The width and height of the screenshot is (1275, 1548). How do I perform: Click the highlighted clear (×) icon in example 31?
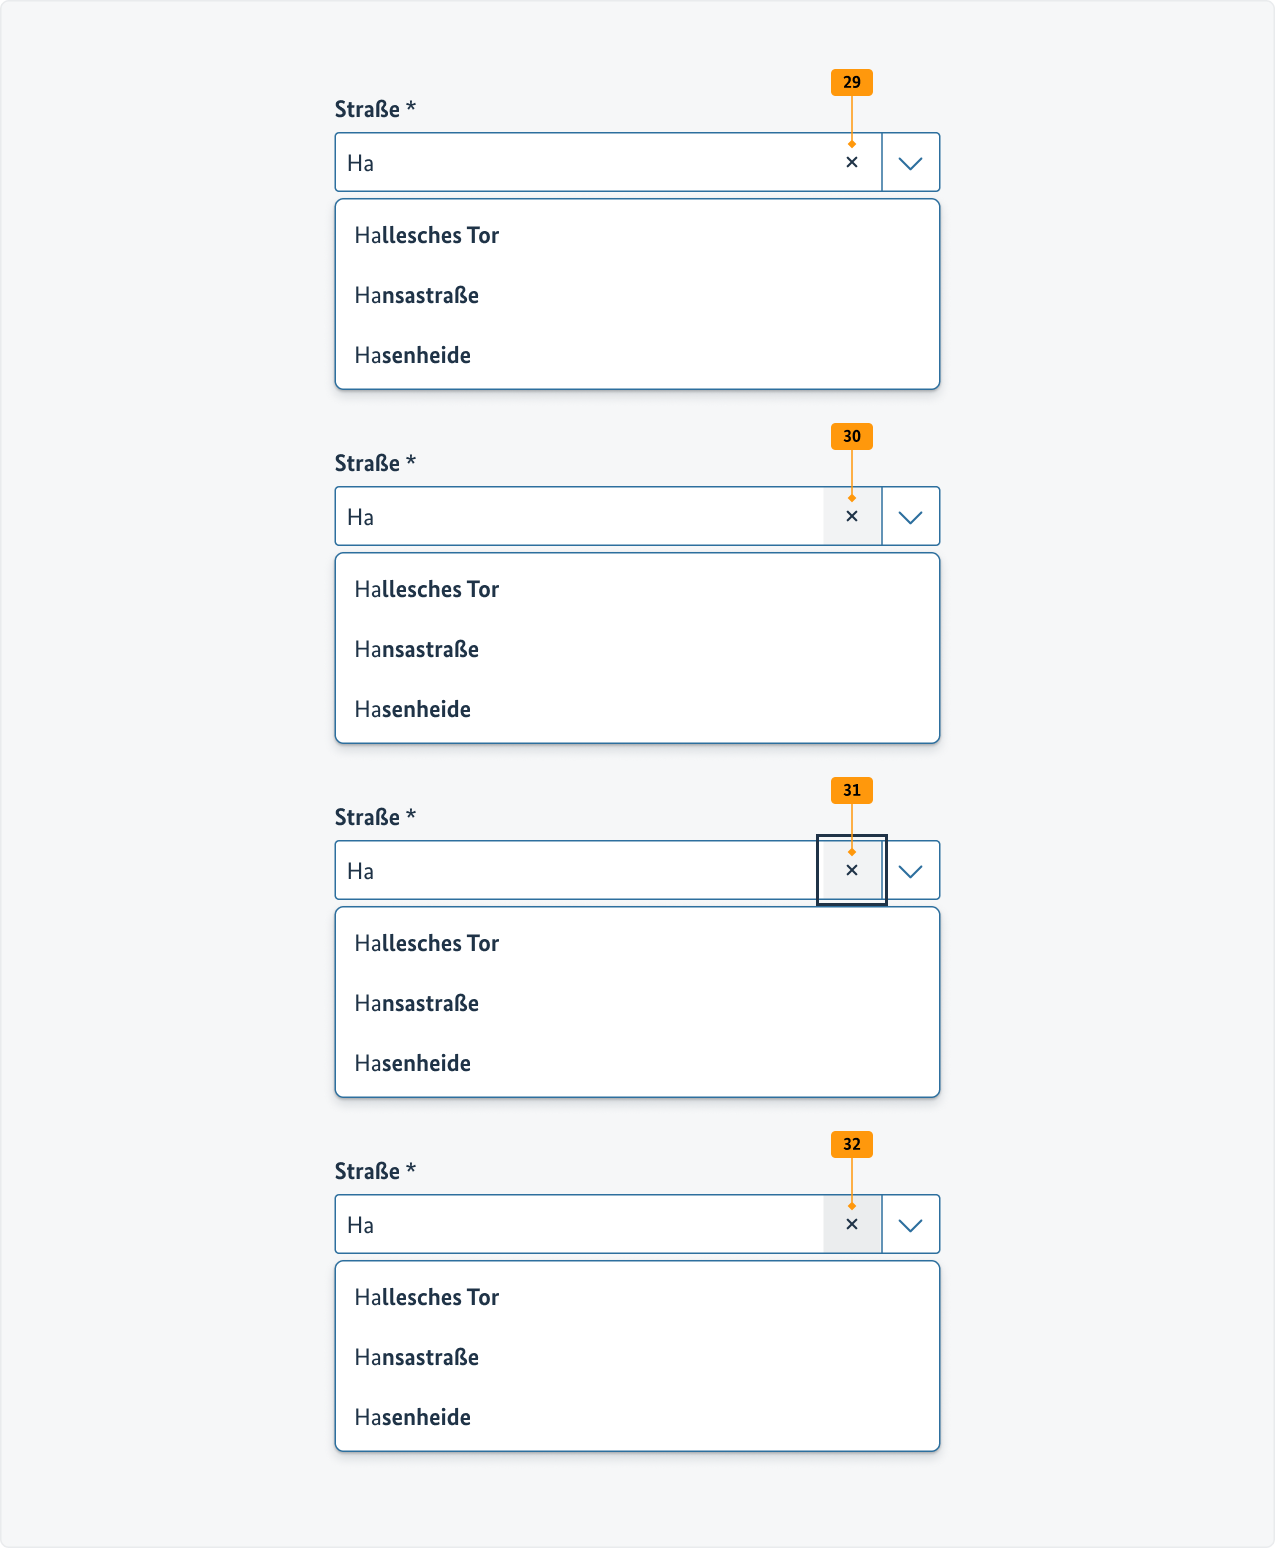pos(851,870)
